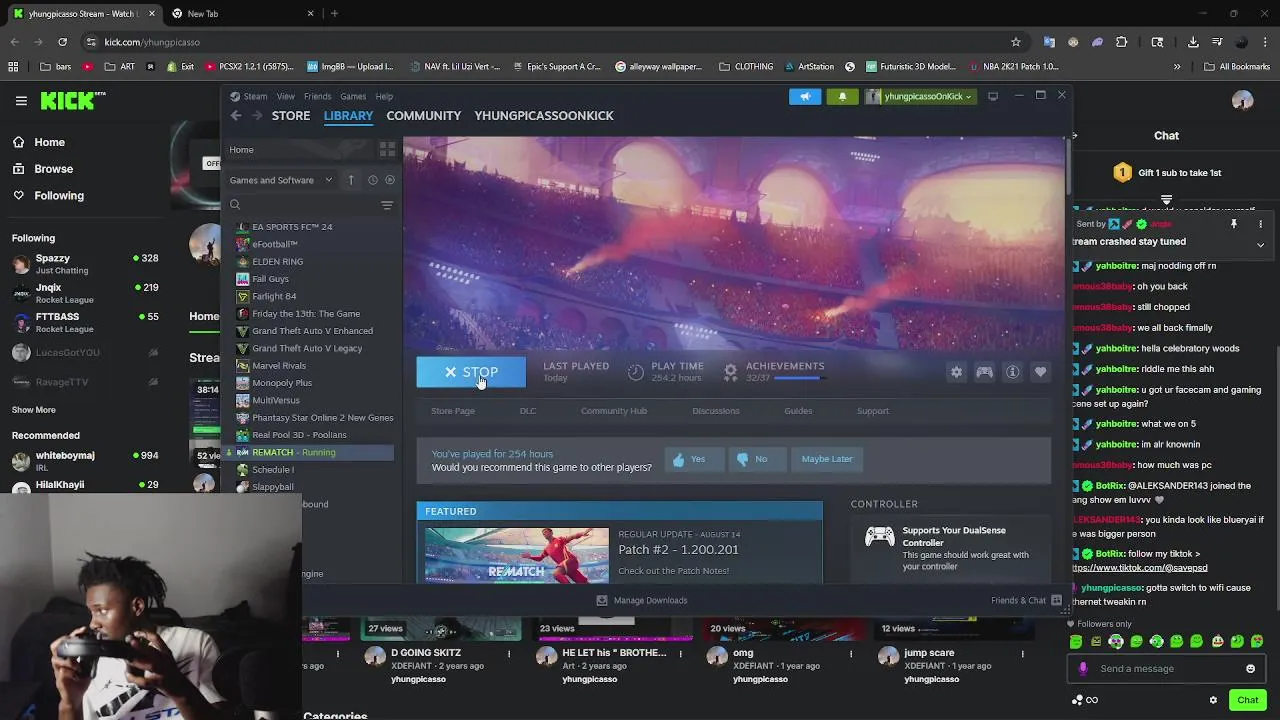Open REMATCH Community Hub link
The image size is (1280, 720).
coord(614,411)
